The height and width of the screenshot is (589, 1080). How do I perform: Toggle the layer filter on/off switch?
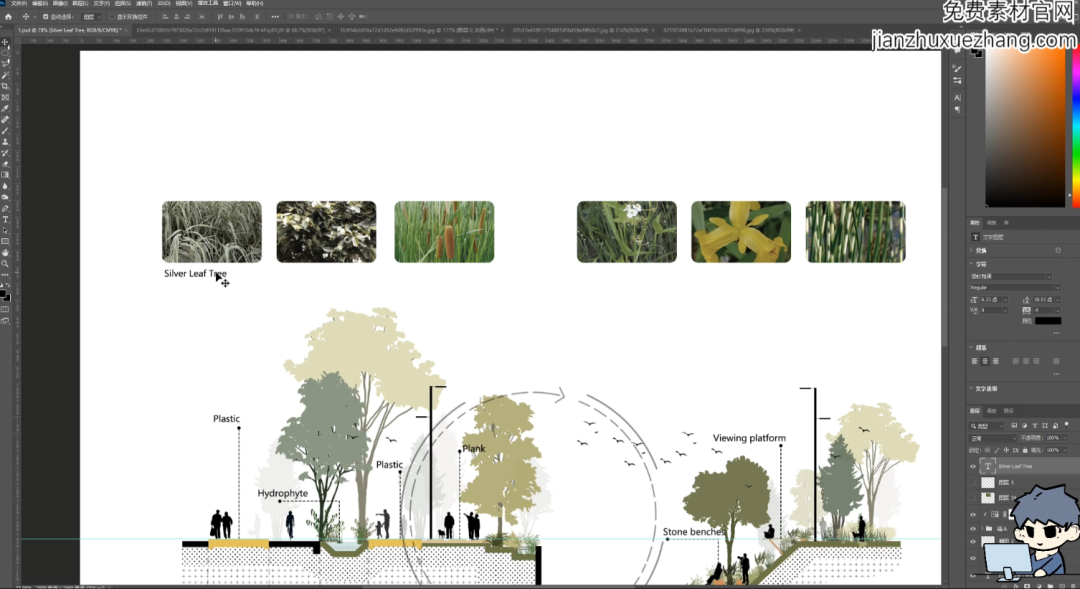[x=1067, y=424]
